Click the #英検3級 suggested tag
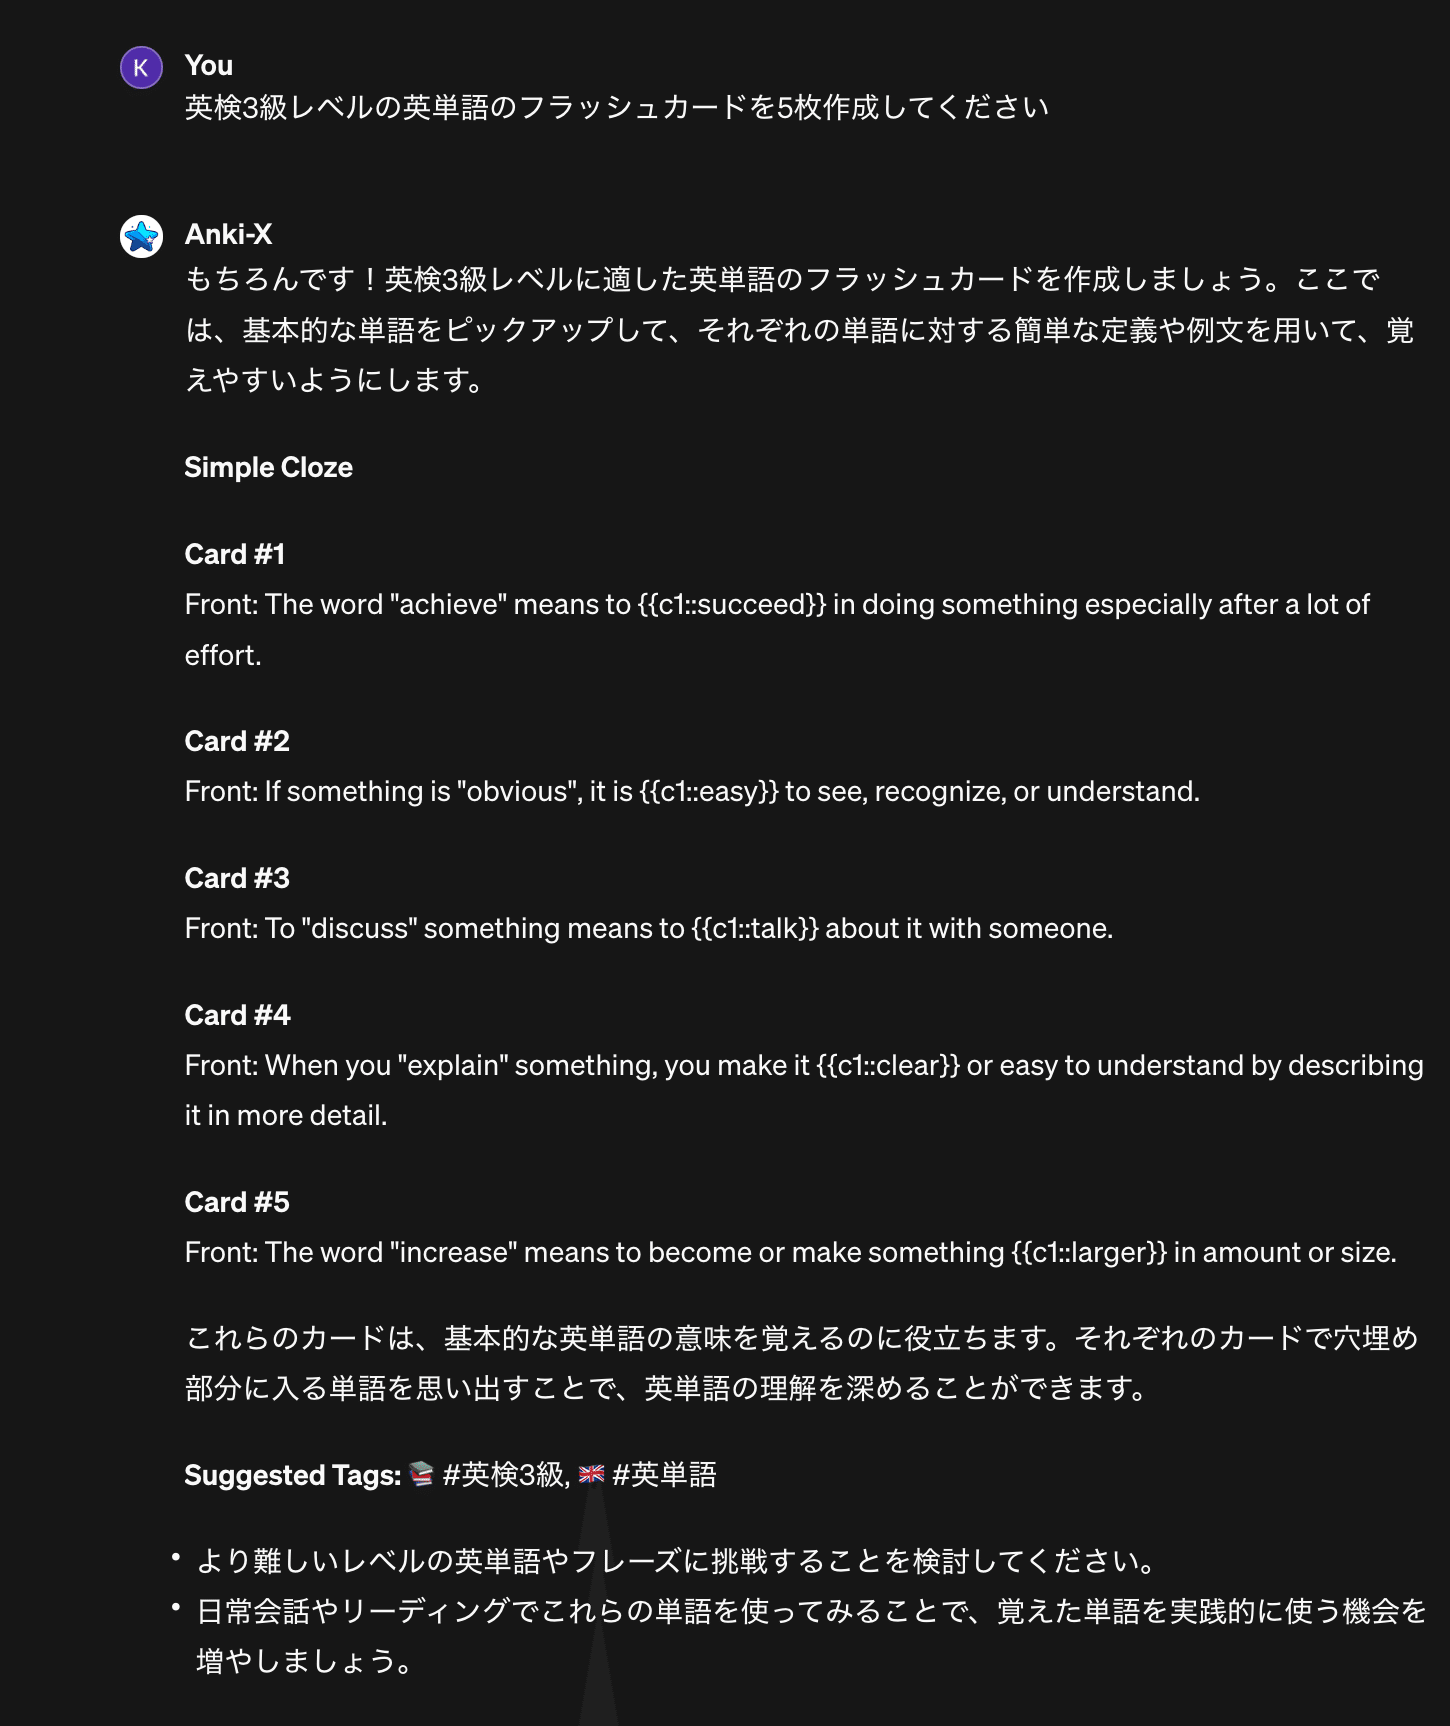The image size is (1450, 1726). pos(506,1475)
